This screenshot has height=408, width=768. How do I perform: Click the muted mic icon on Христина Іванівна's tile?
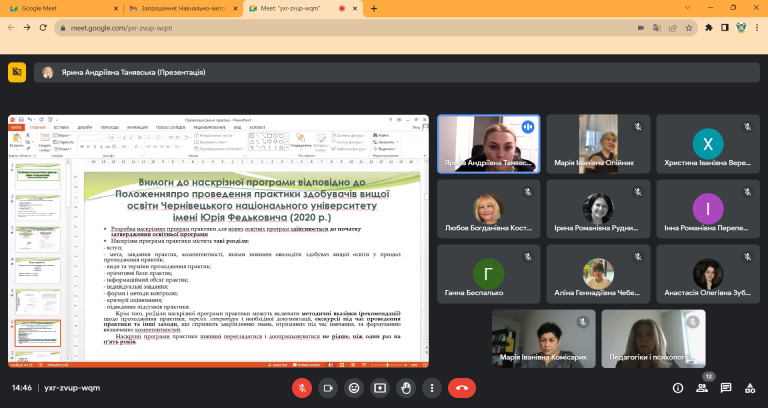tap(747, 127)
